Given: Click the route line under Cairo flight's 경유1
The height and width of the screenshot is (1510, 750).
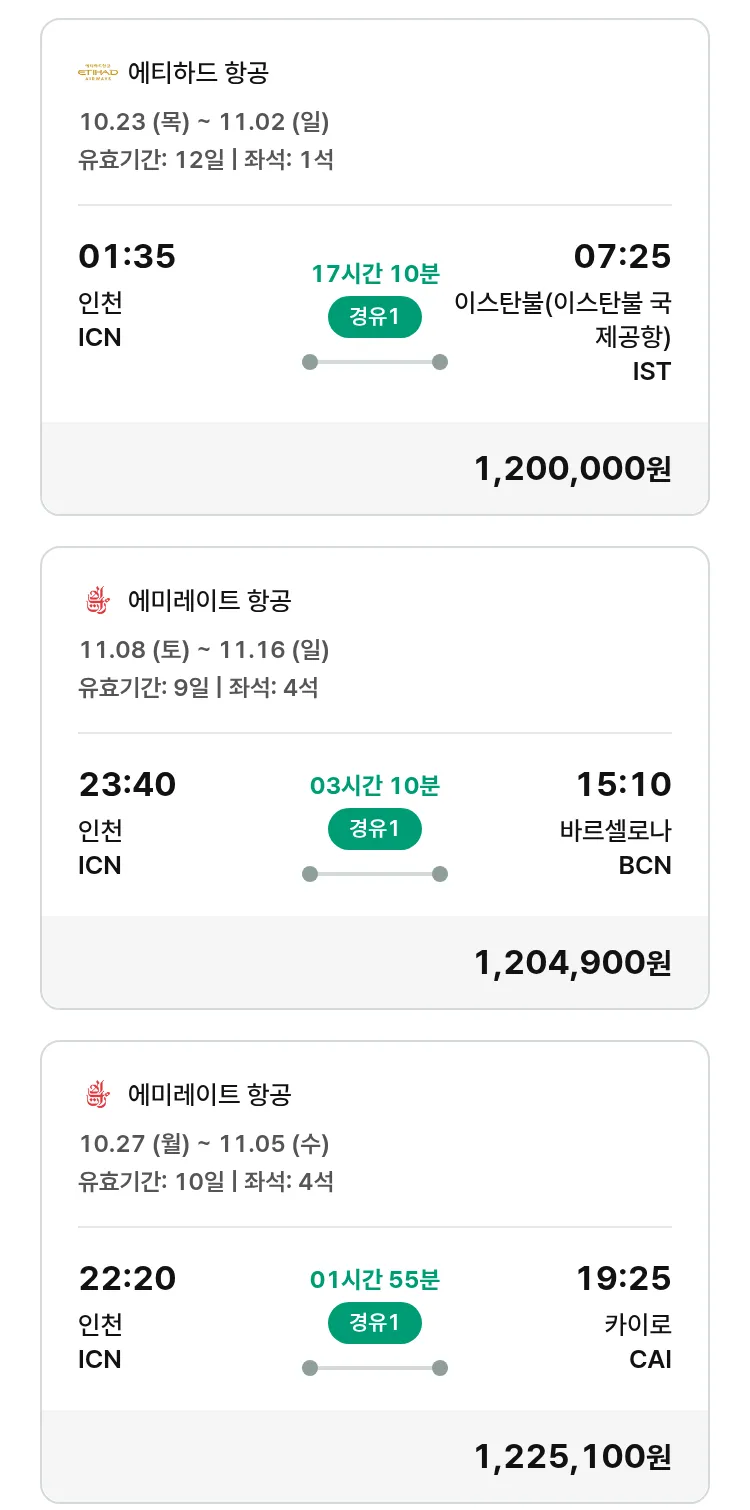Looking at the screenshot, I should tap(375, 1368).
